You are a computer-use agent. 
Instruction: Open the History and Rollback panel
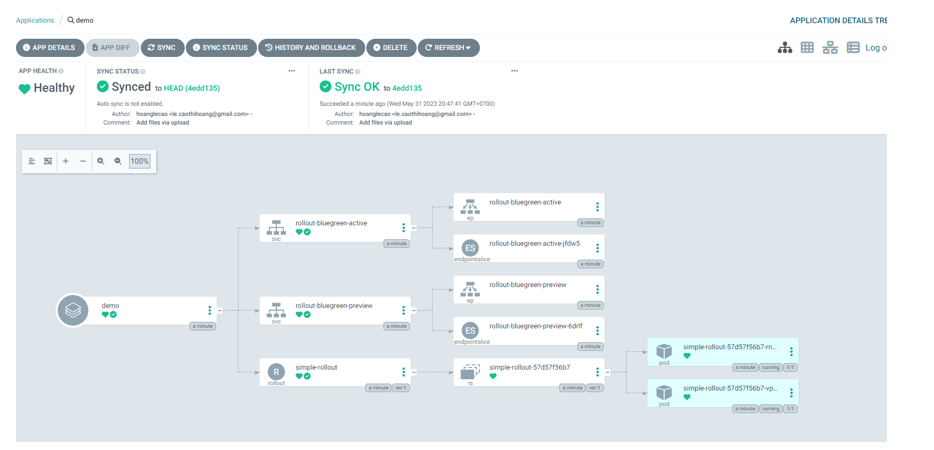point(309,48)
